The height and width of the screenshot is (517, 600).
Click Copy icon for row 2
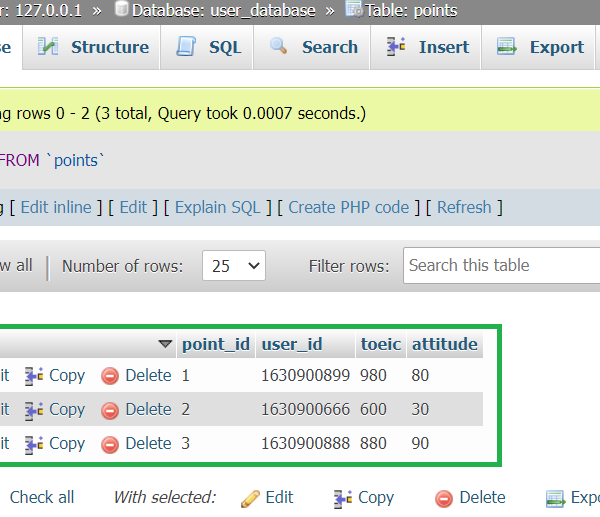34,410
